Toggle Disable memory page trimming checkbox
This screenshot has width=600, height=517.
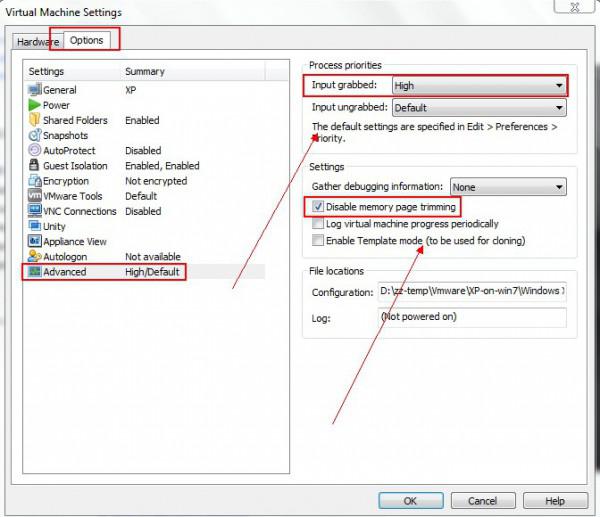tap(318, 207)
